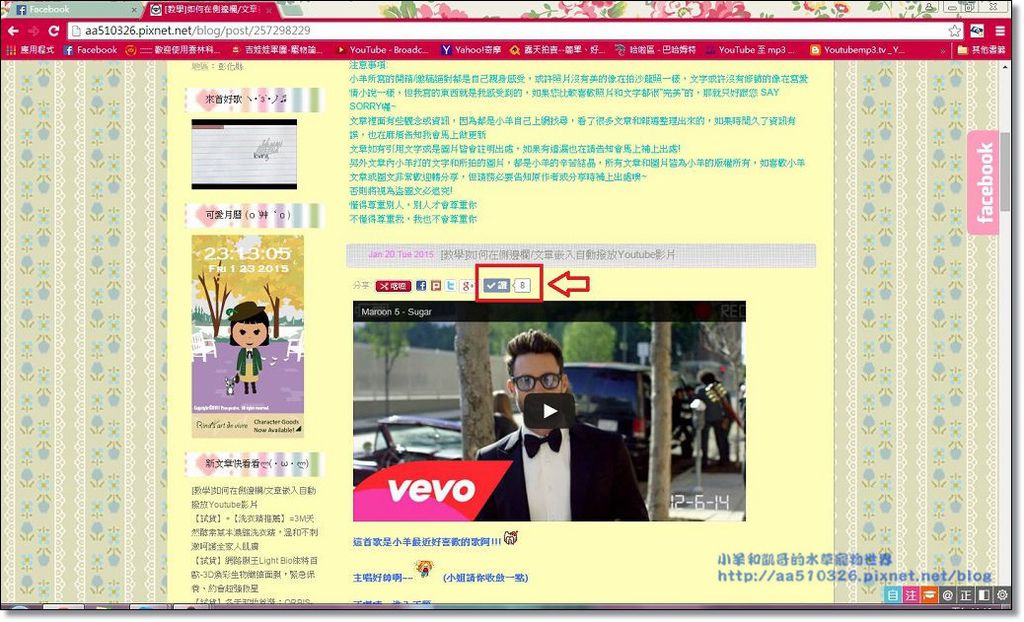The height and width of the screenshot is (622, 1024).
Task: Bookmark page with star icon
Action: [955, 31]
